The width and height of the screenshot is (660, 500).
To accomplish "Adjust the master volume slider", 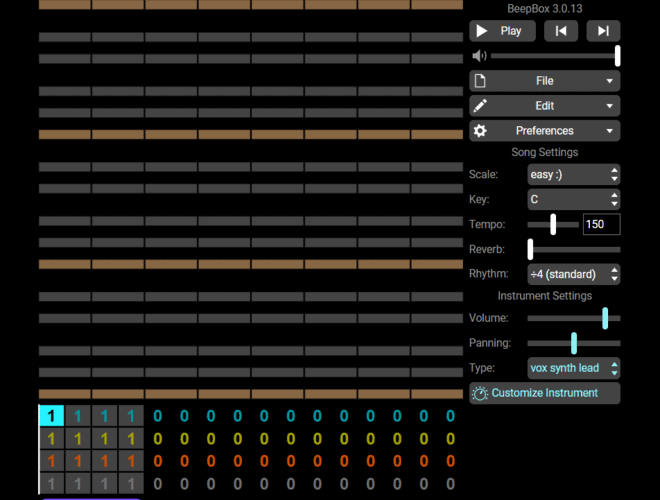I will [555, 56].
